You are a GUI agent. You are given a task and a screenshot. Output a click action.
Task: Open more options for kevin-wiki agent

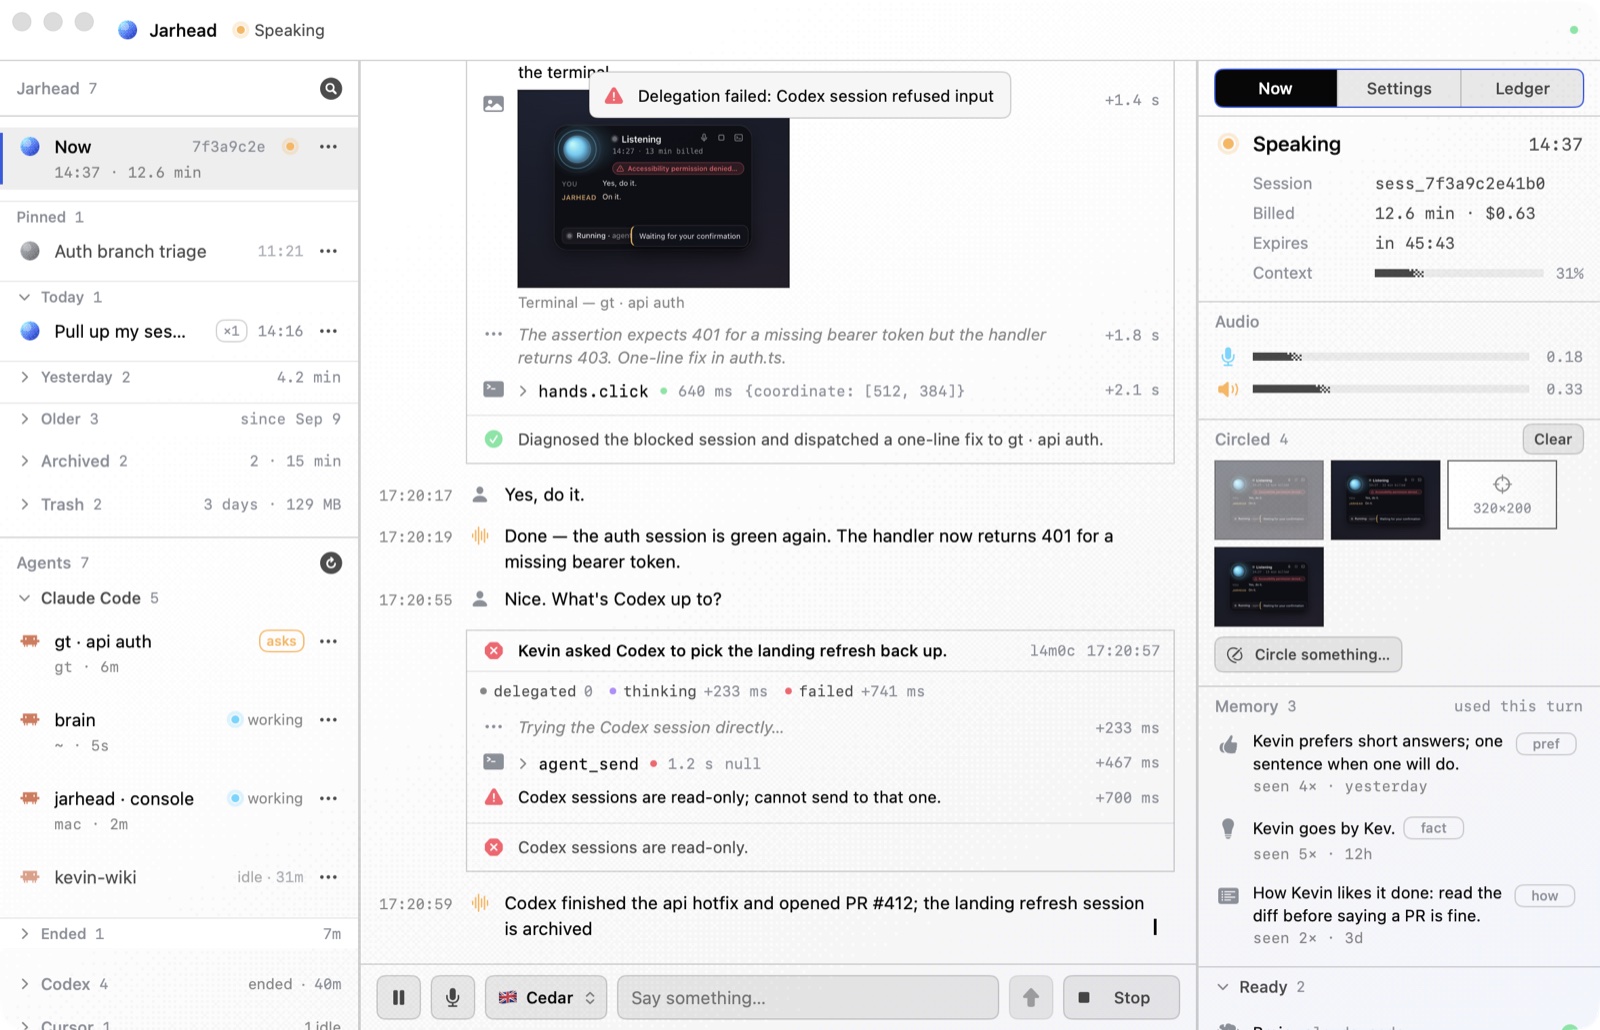point(328,877)
